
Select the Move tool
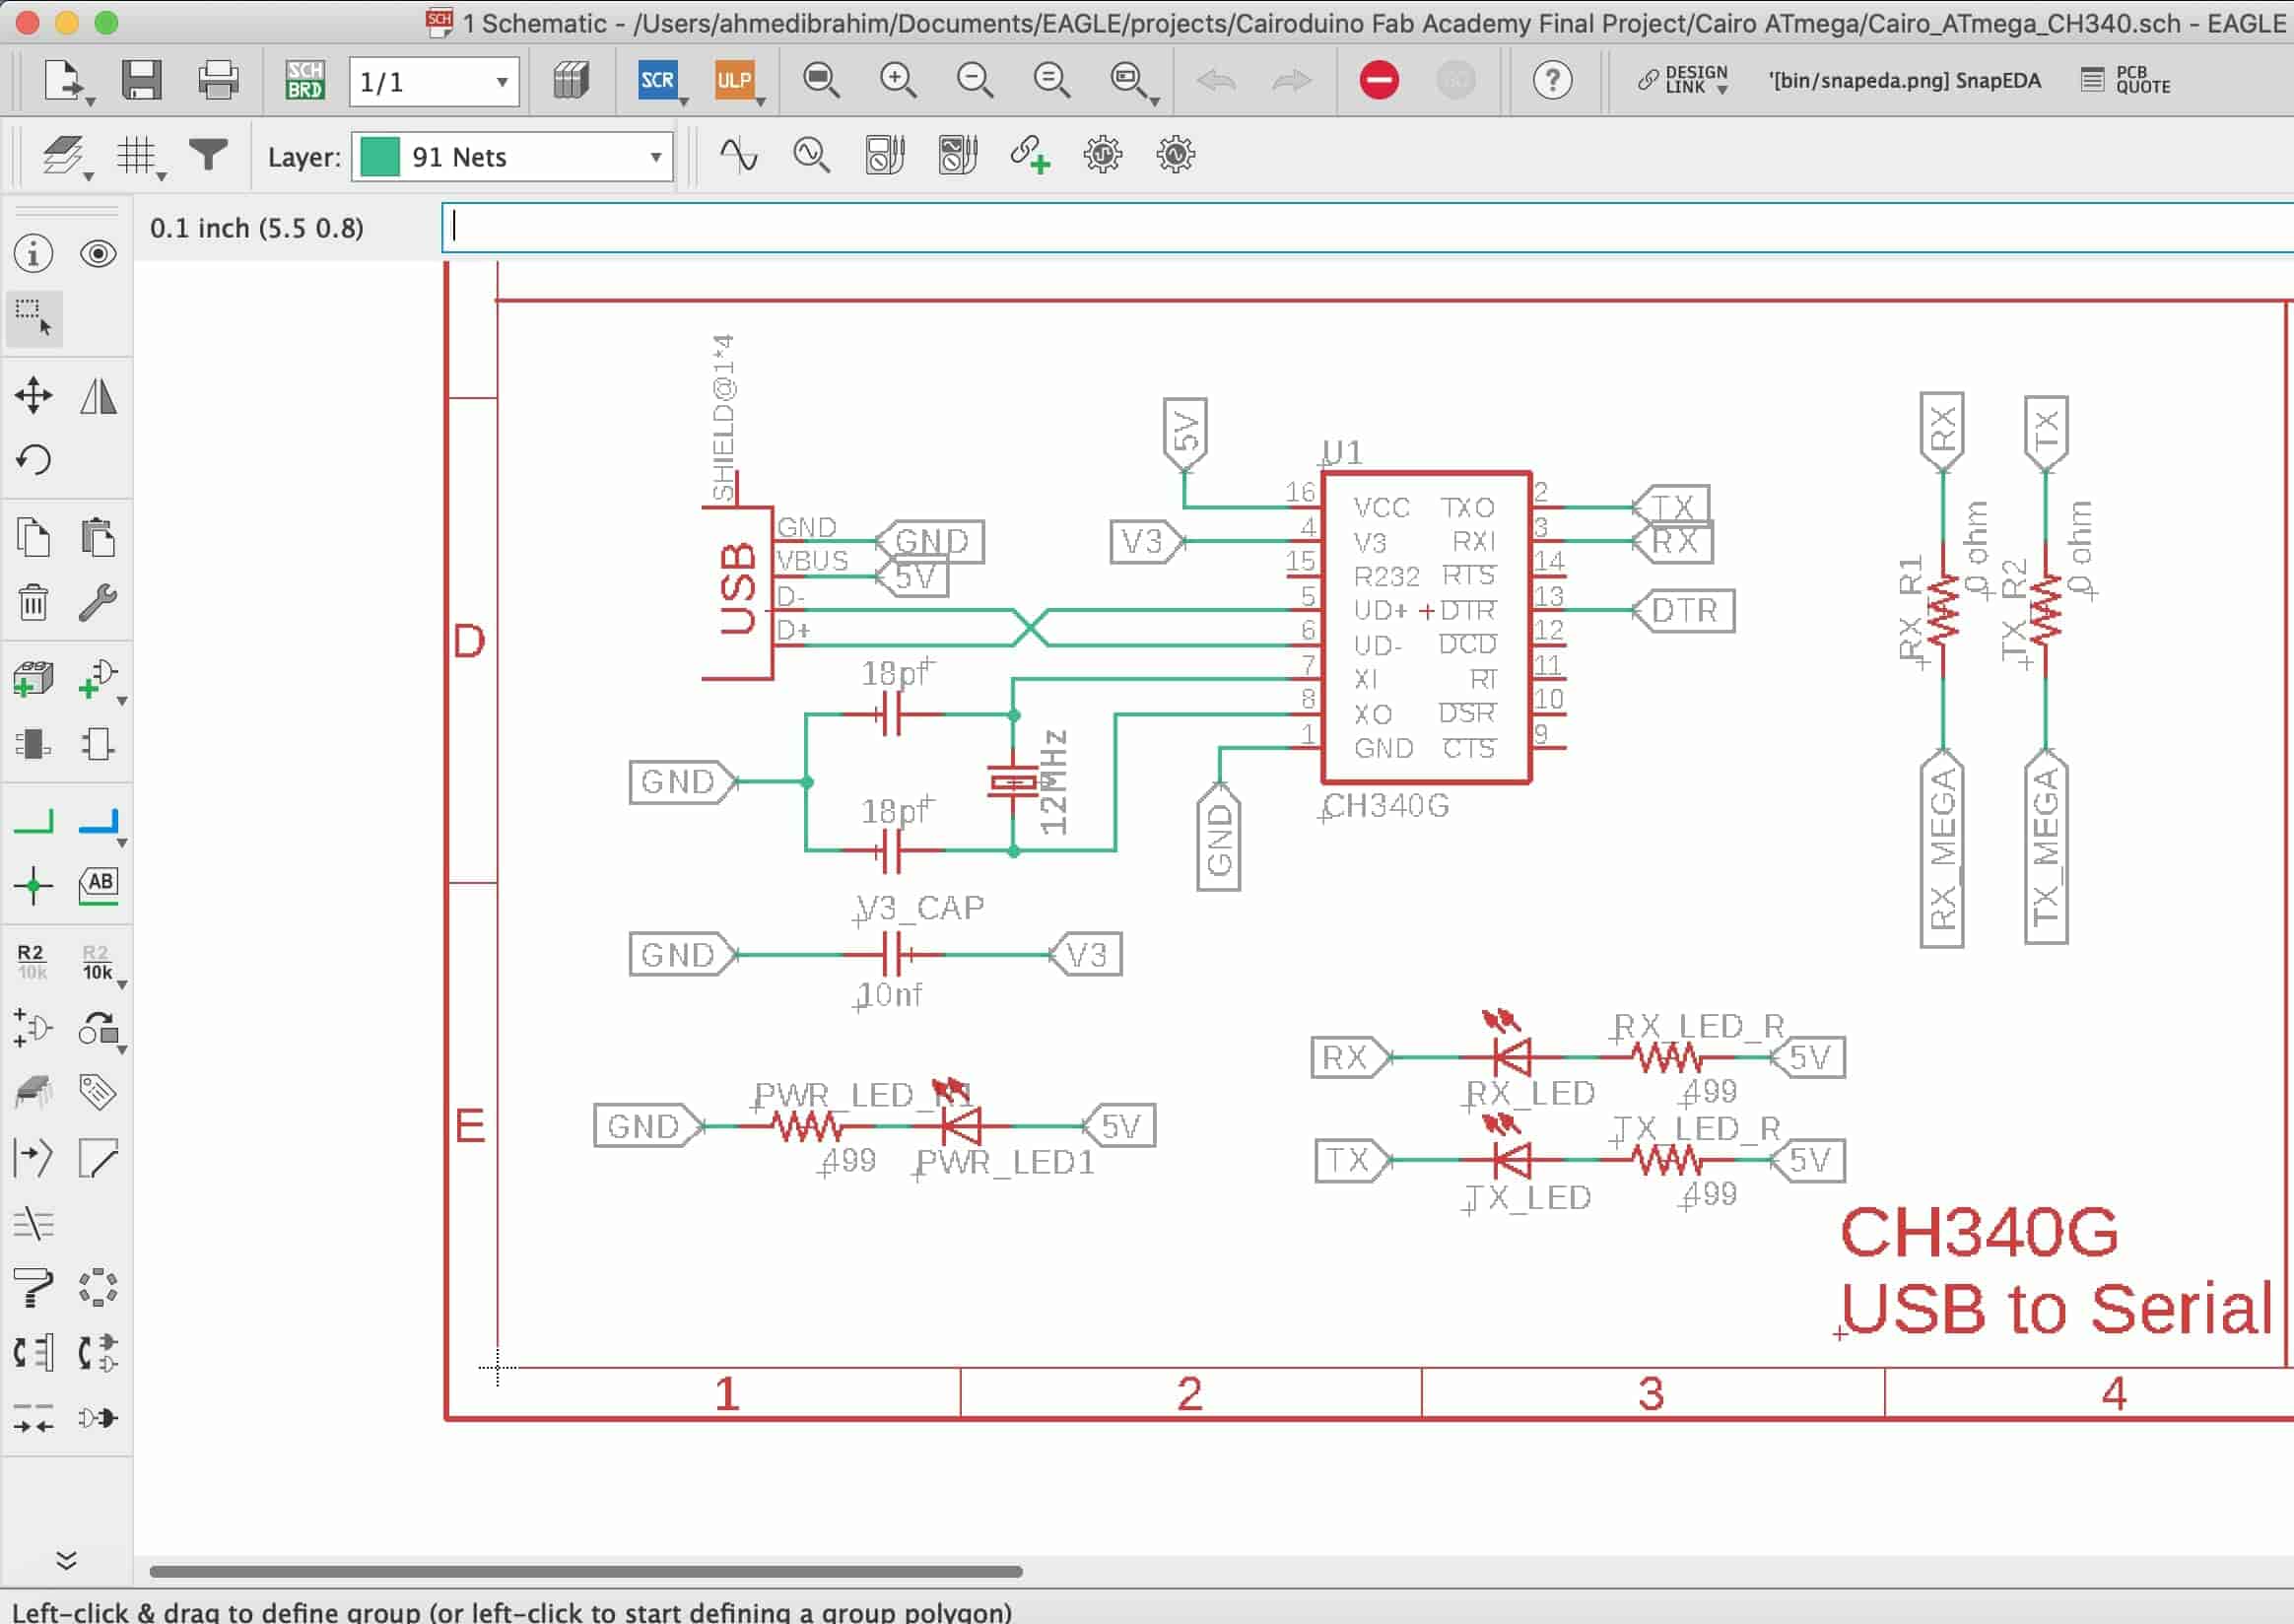coord(34,395)
